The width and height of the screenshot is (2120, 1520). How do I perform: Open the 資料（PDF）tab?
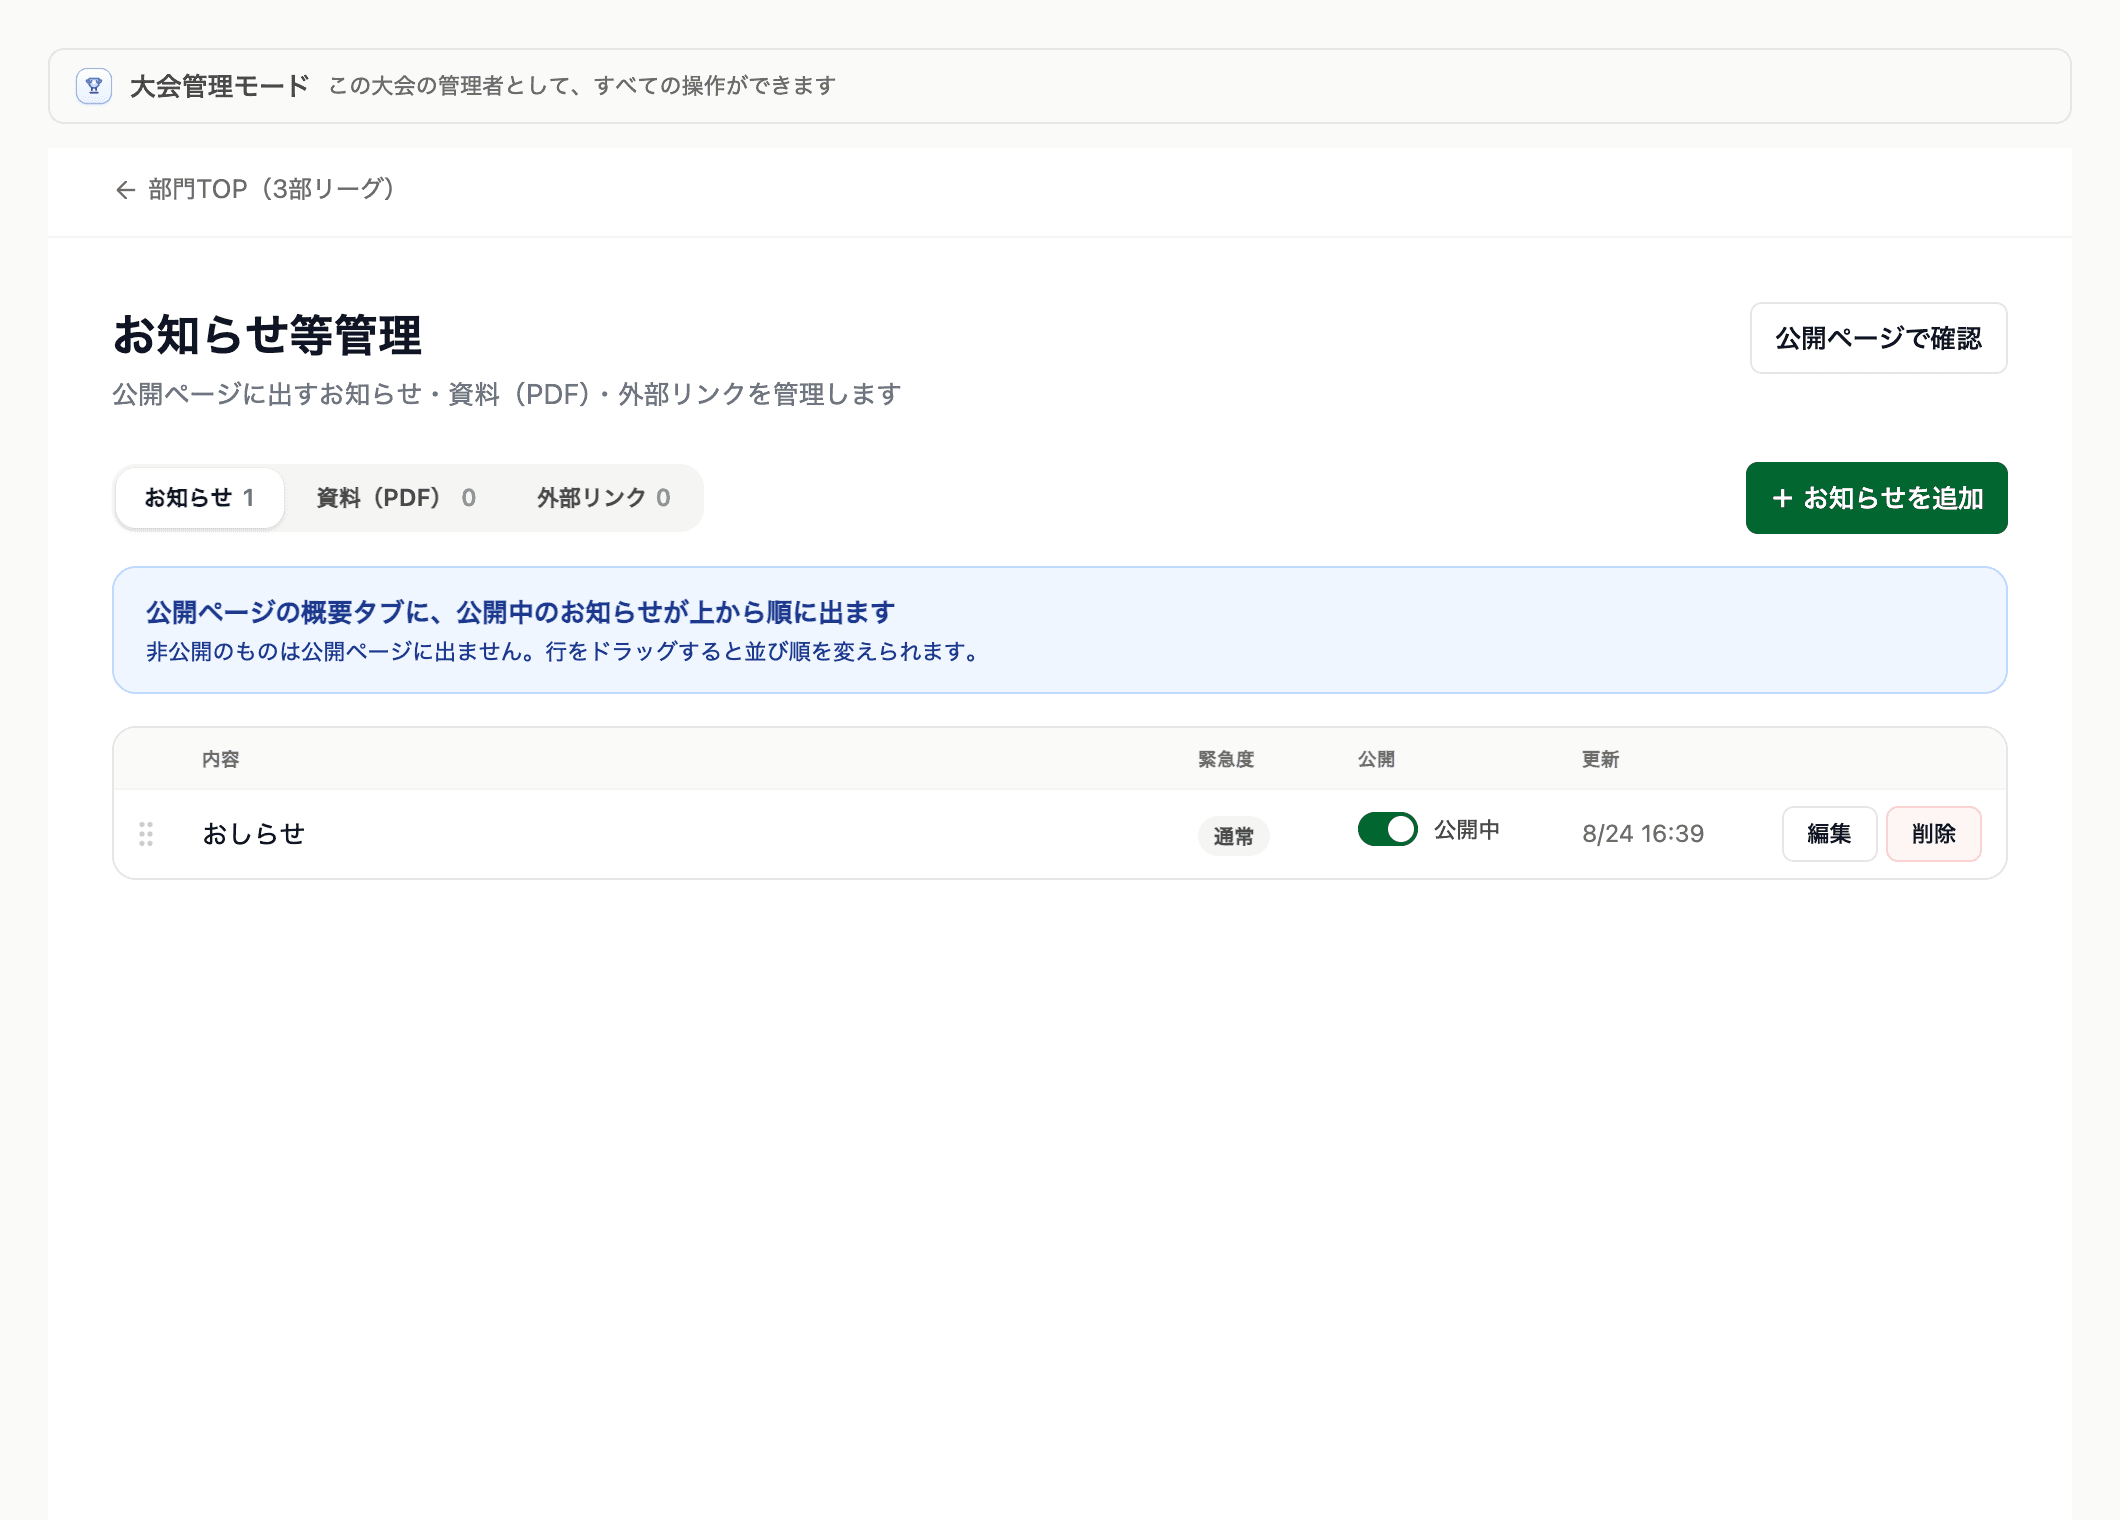[x=396, y=498]
